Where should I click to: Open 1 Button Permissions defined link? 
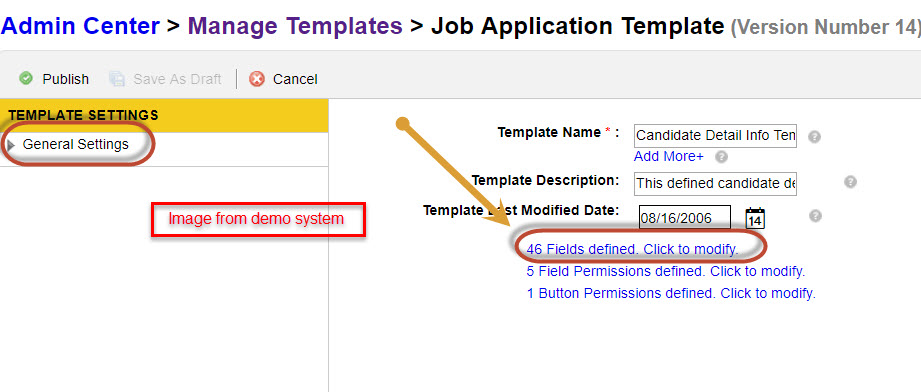671,293
